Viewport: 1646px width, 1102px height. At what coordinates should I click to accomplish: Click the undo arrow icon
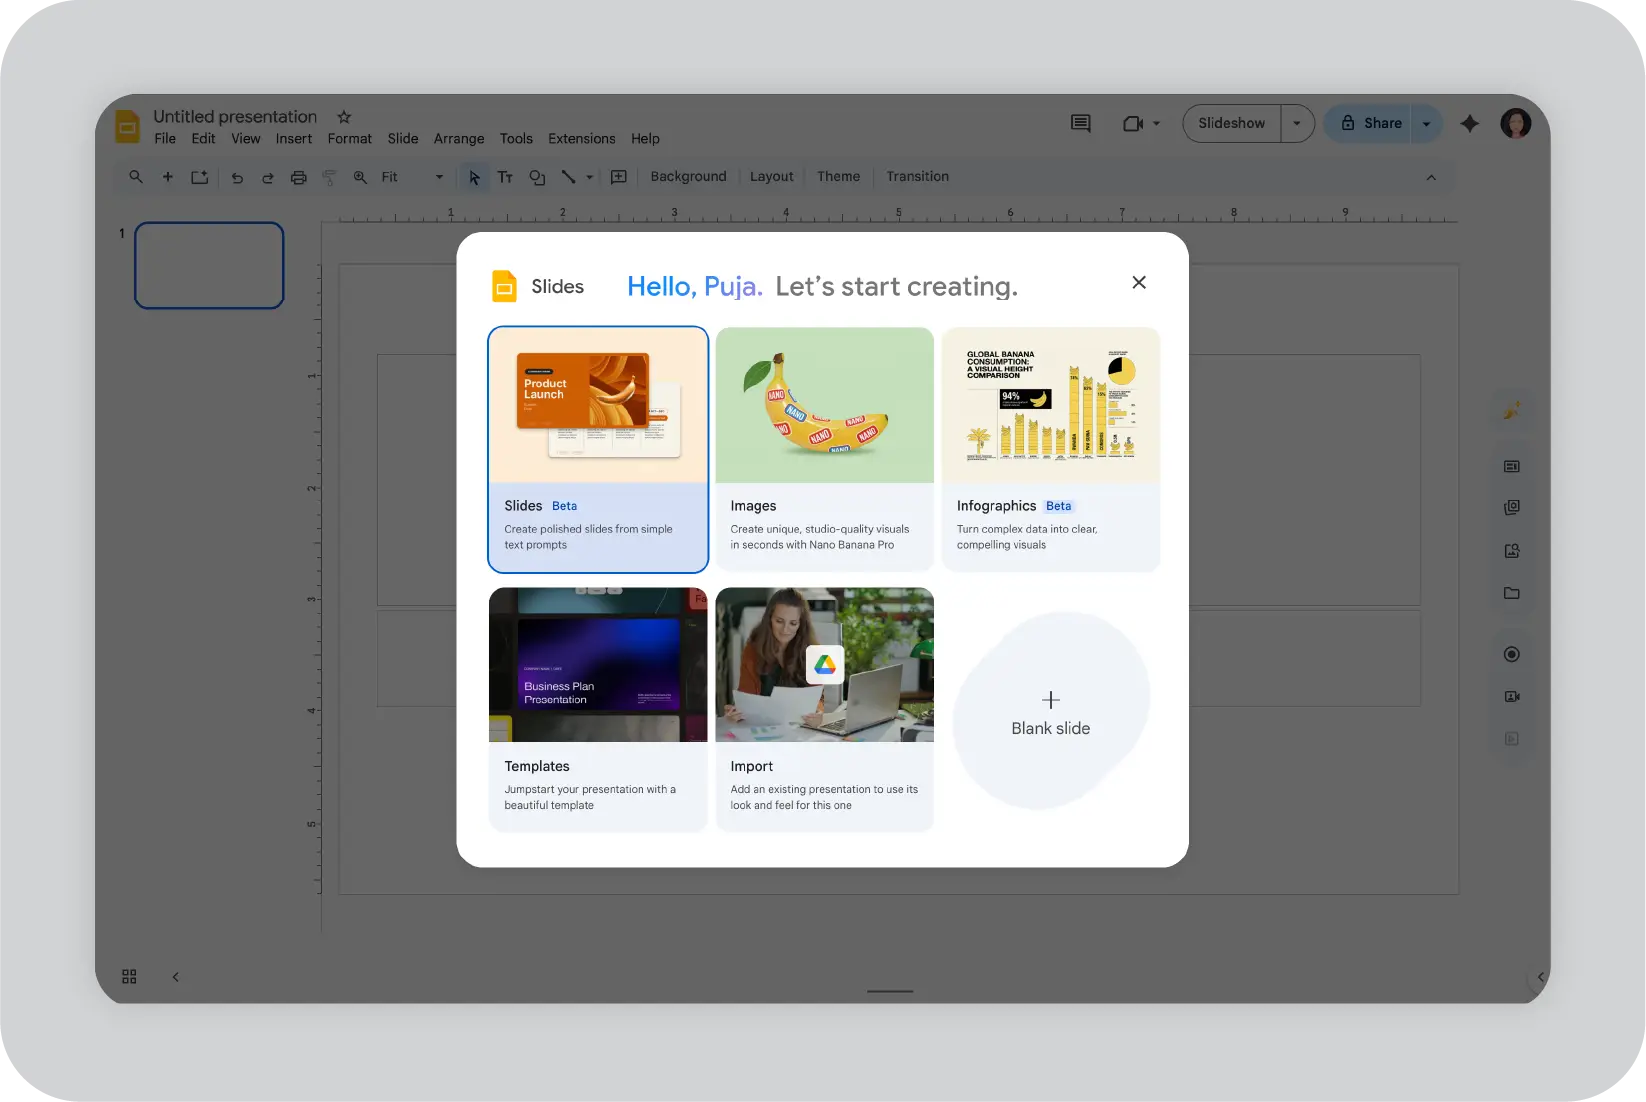coord(237,177)
